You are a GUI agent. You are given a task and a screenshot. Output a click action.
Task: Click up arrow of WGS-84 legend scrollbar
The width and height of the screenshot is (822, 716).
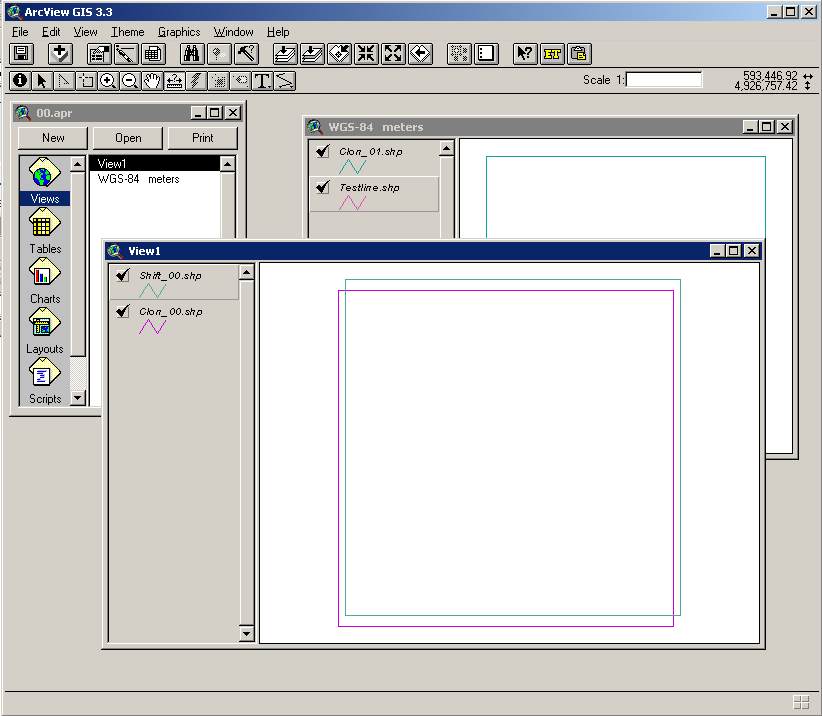[447, 148]
